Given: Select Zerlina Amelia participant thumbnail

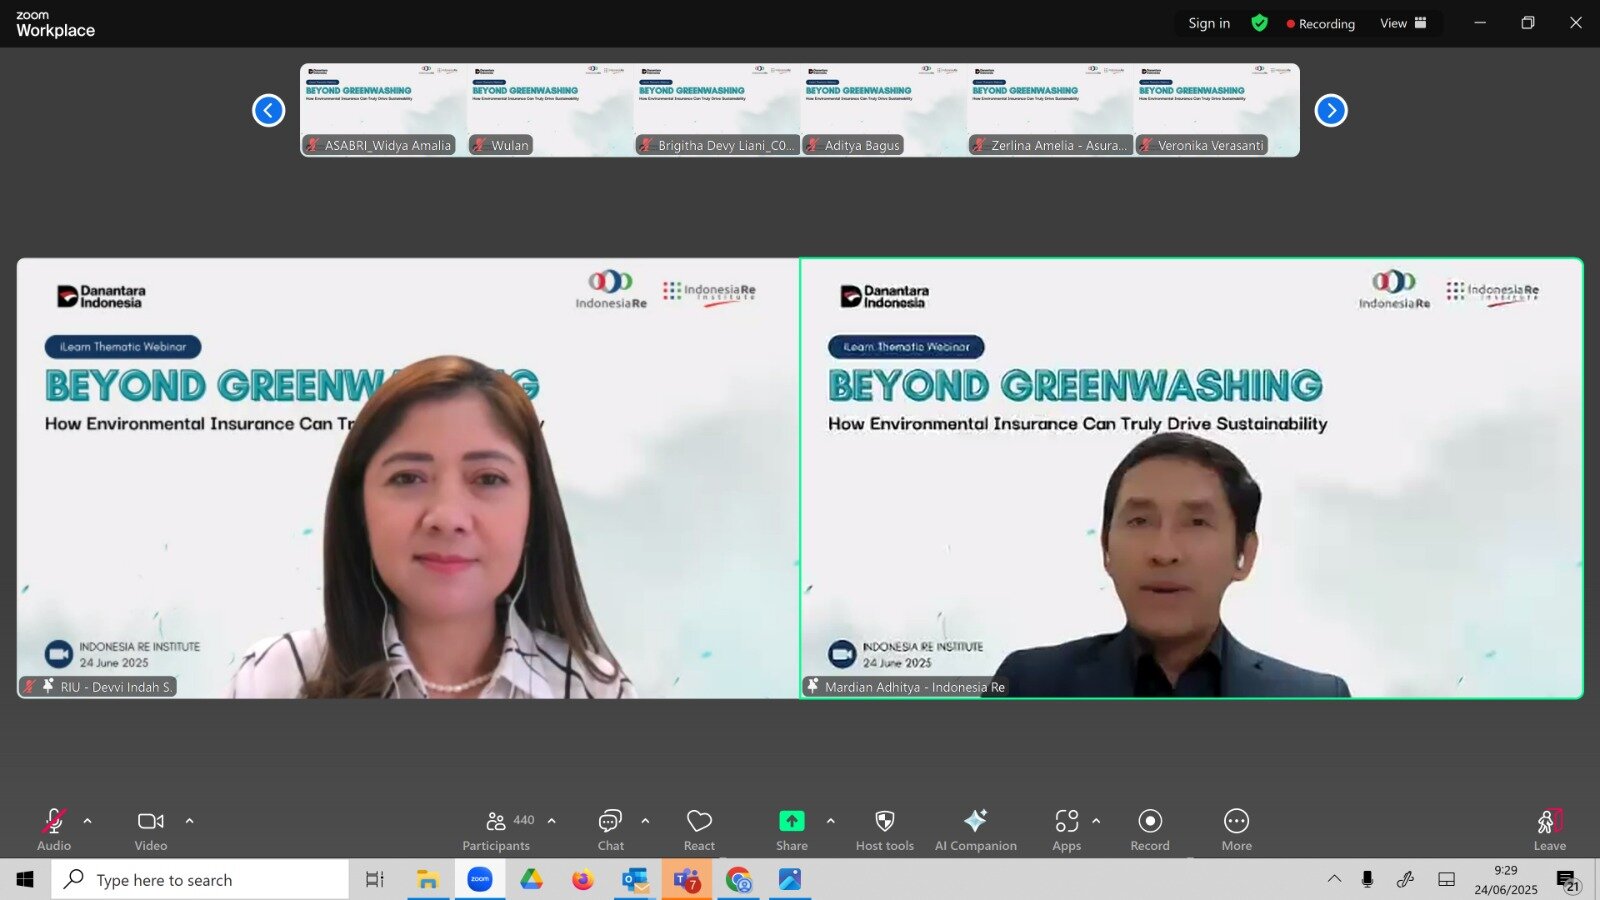Looking at the screenshot, I should (1050, 110).
